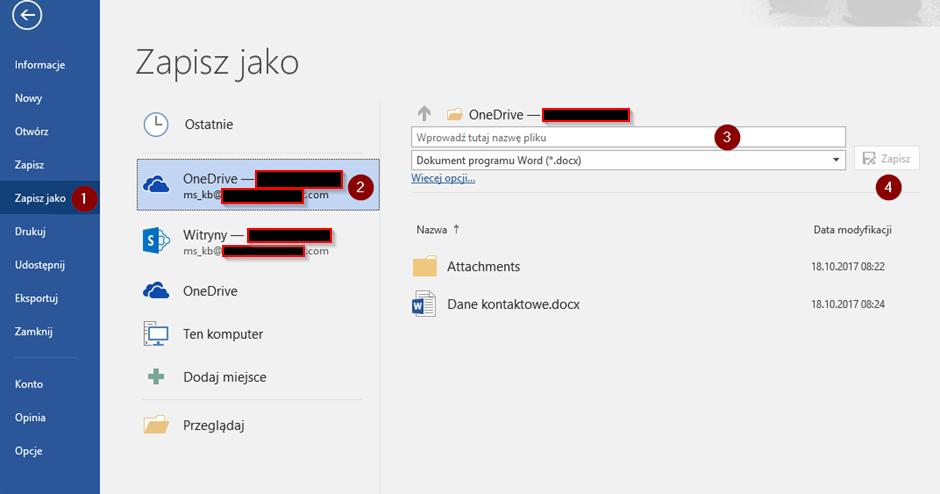Screen dimensions: 940x494
Task: Open the Drukuj page
Action: point(30,231)
